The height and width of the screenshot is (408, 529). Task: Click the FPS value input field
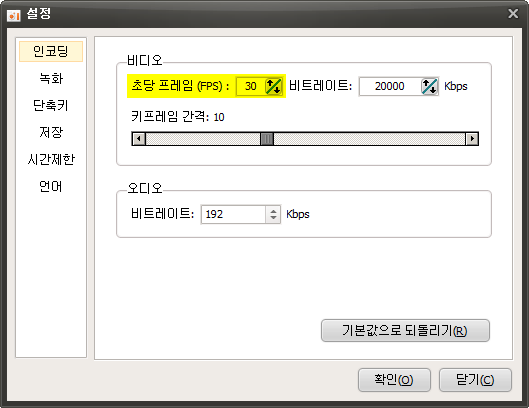point(251,86)
